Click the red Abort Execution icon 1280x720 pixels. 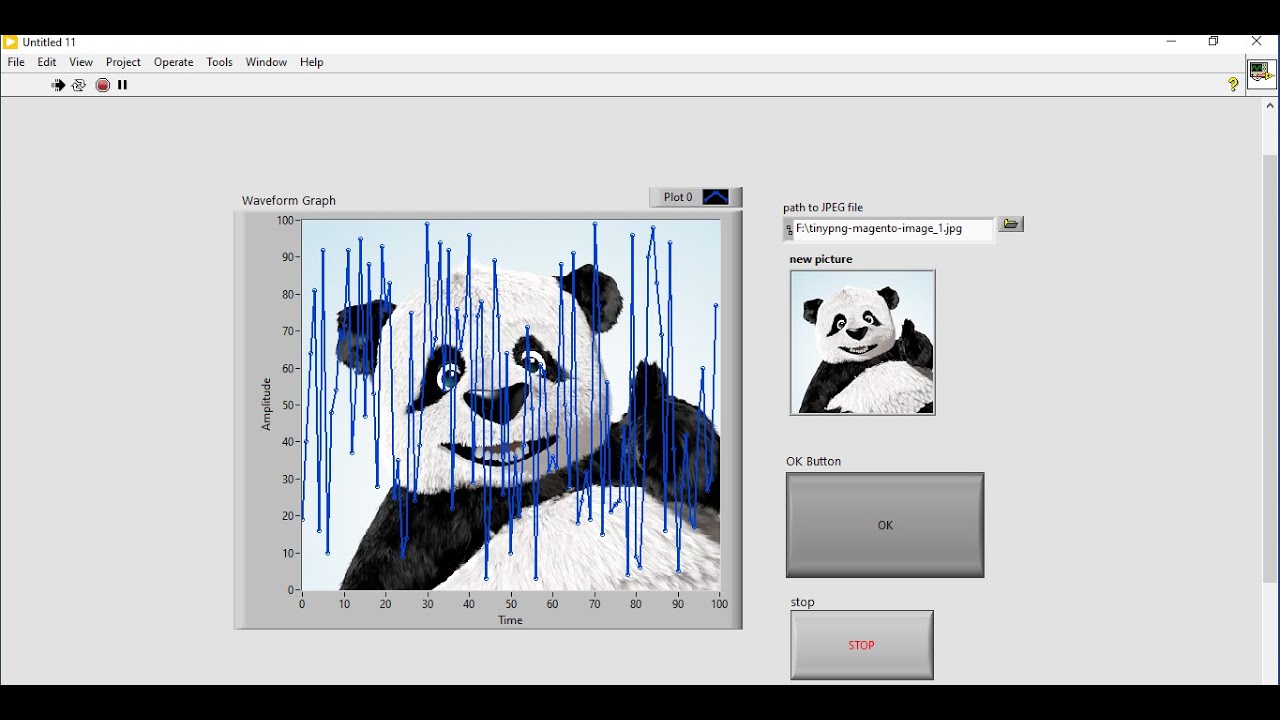[x=103, y=85]
